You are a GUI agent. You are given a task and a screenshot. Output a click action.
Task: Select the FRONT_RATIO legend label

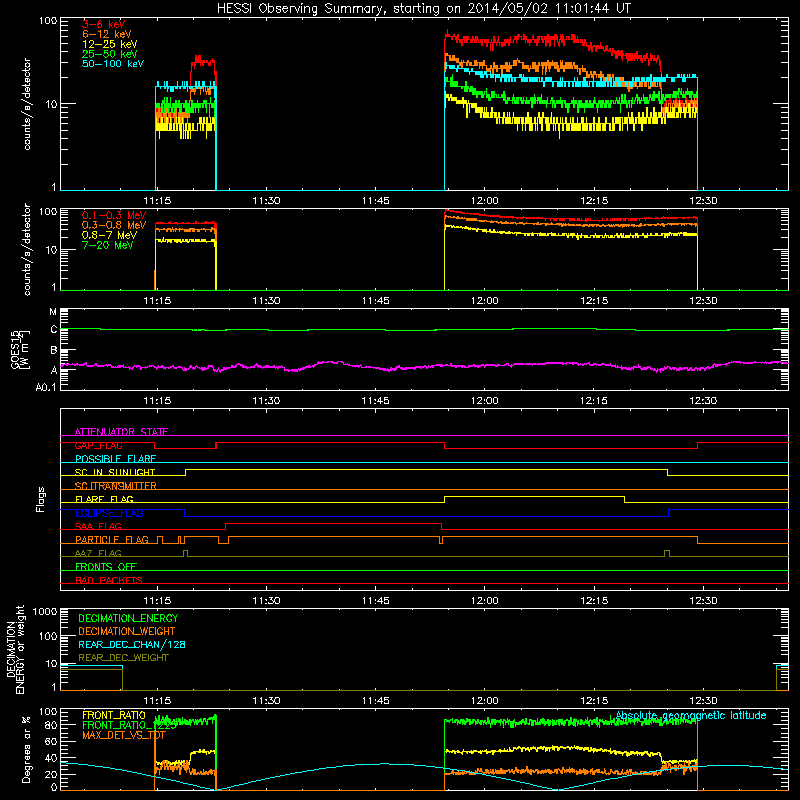coord(114,715)
